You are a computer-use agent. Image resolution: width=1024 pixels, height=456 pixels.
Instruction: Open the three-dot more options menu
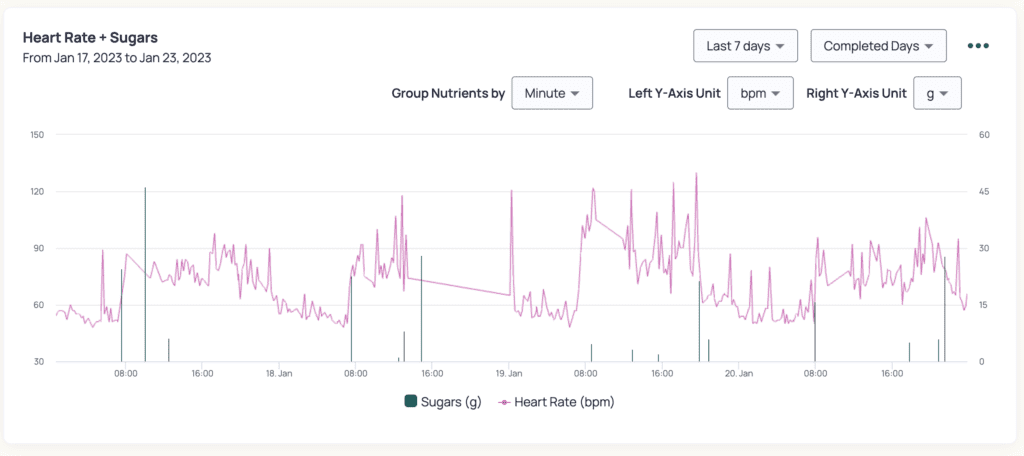(978, 46)
